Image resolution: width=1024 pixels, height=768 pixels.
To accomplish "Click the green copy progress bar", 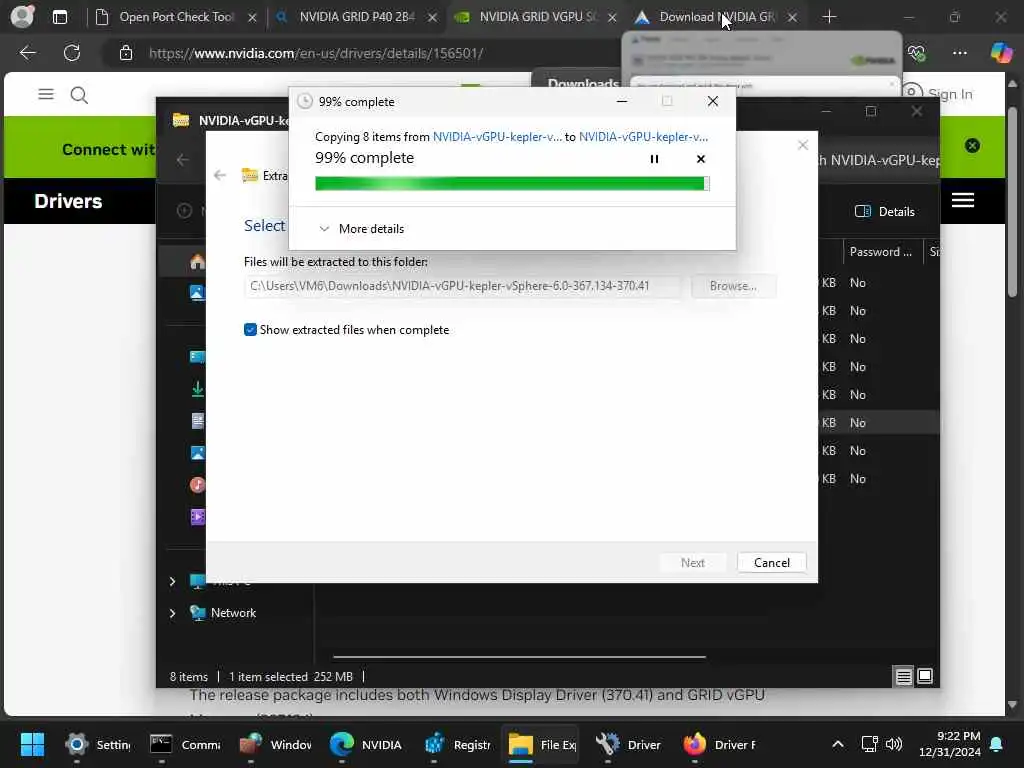I will [512, 184].
